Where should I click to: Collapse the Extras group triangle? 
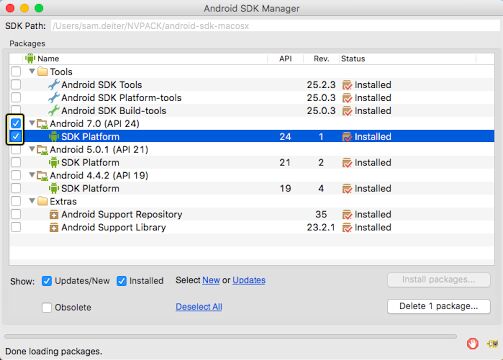pos(32,201)
